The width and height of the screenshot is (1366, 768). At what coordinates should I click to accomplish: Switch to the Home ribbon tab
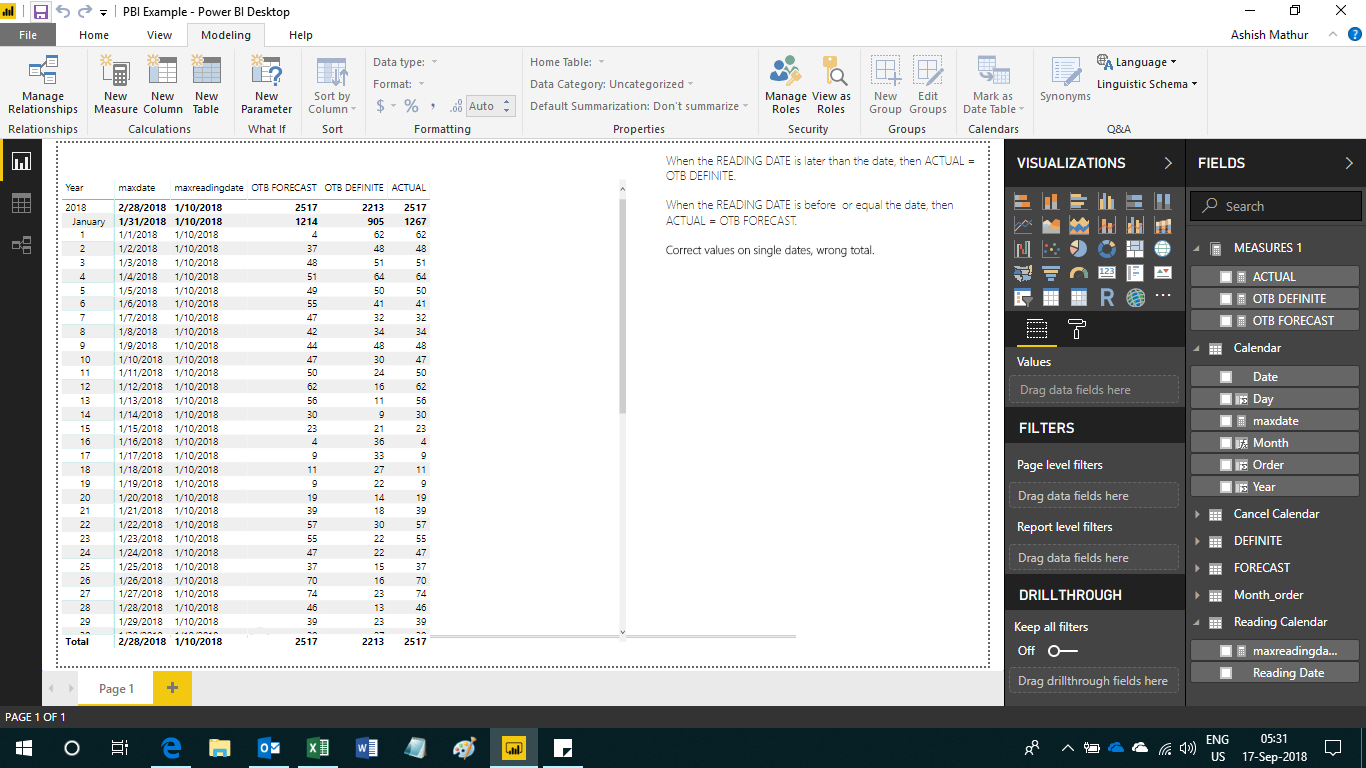point(94,35)
